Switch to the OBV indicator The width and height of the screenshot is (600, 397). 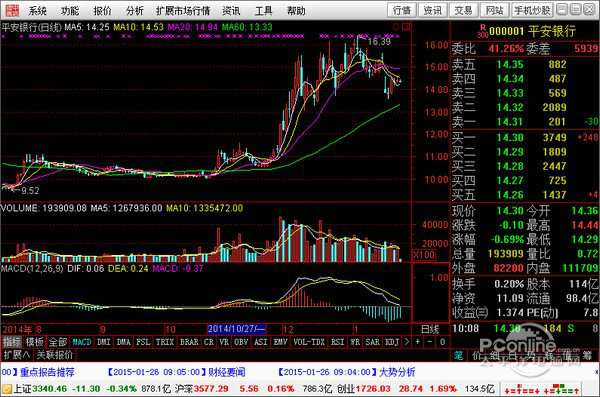click(x=241, y=342)
